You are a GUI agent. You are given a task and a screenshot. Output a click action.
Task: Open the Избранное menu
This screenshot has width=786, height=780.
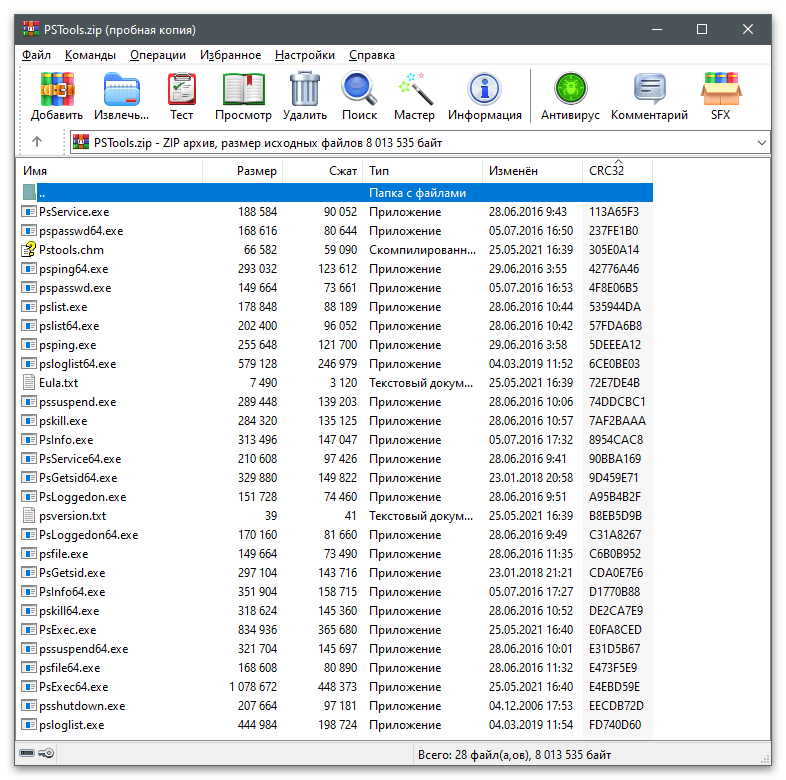coord(231,55)
